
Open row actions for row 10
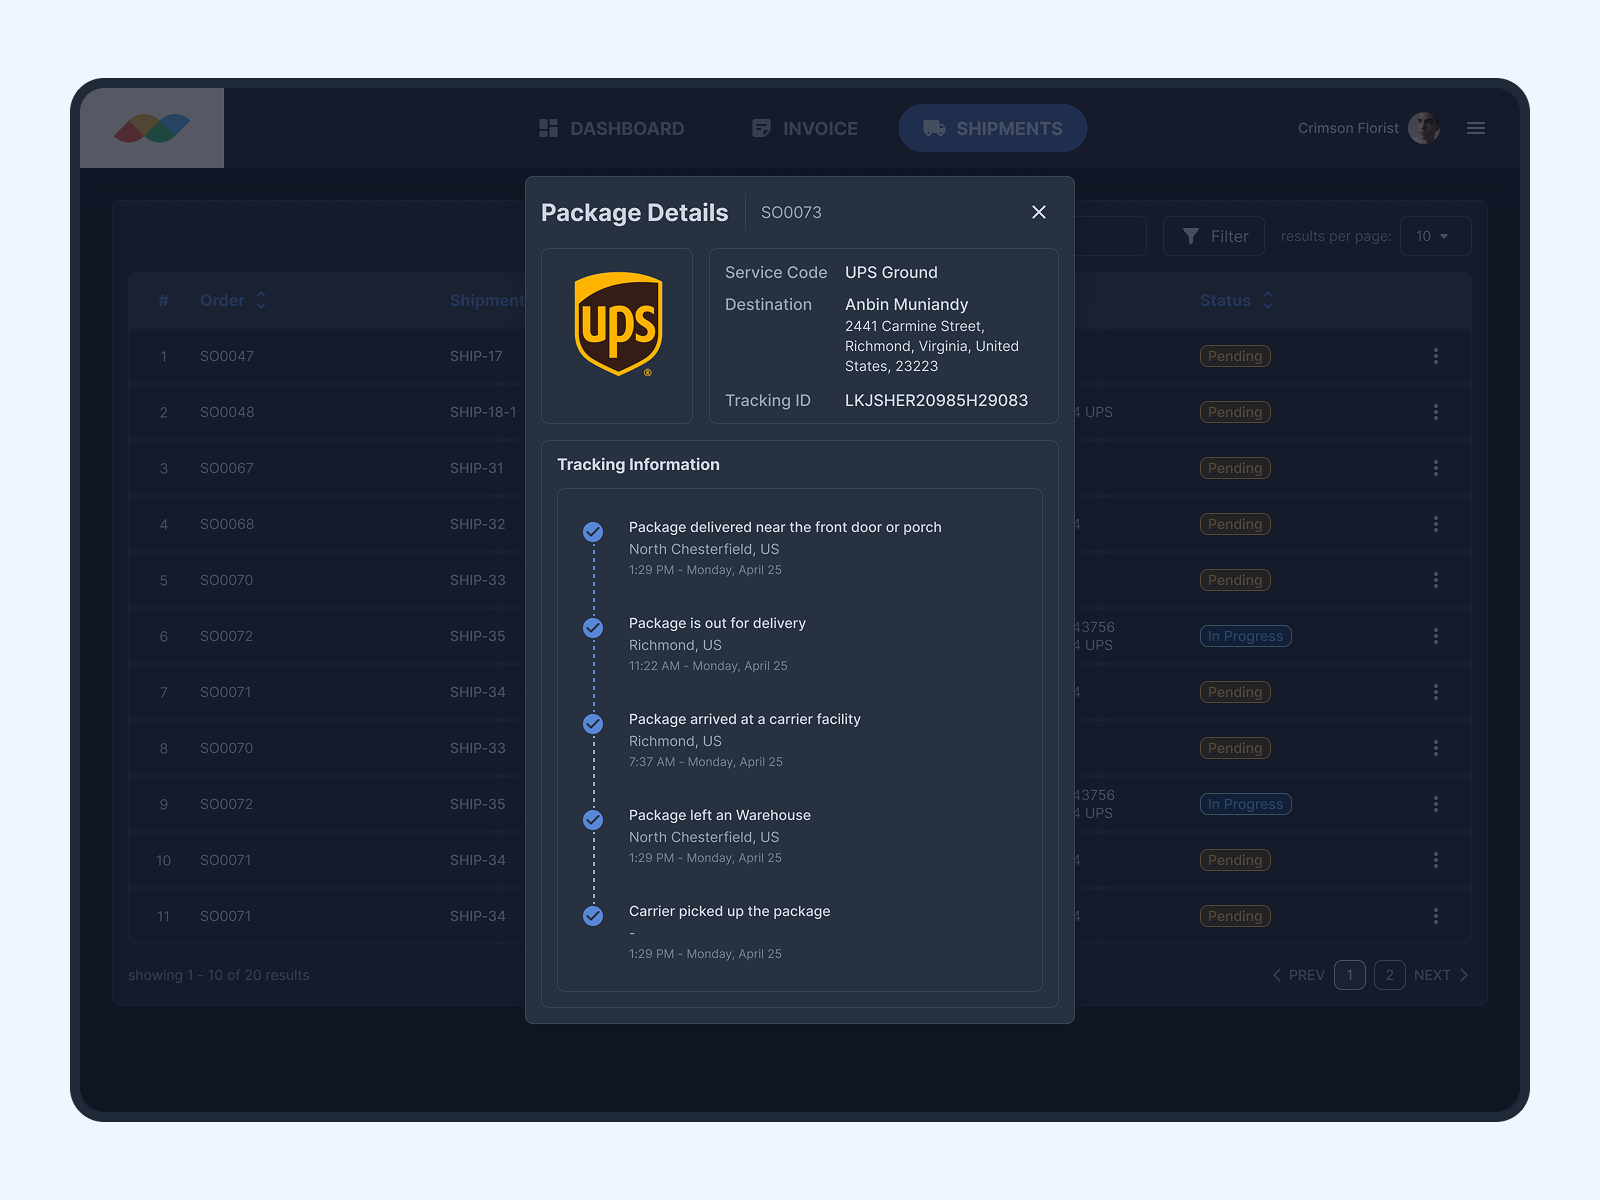[x=1436, y=860]
